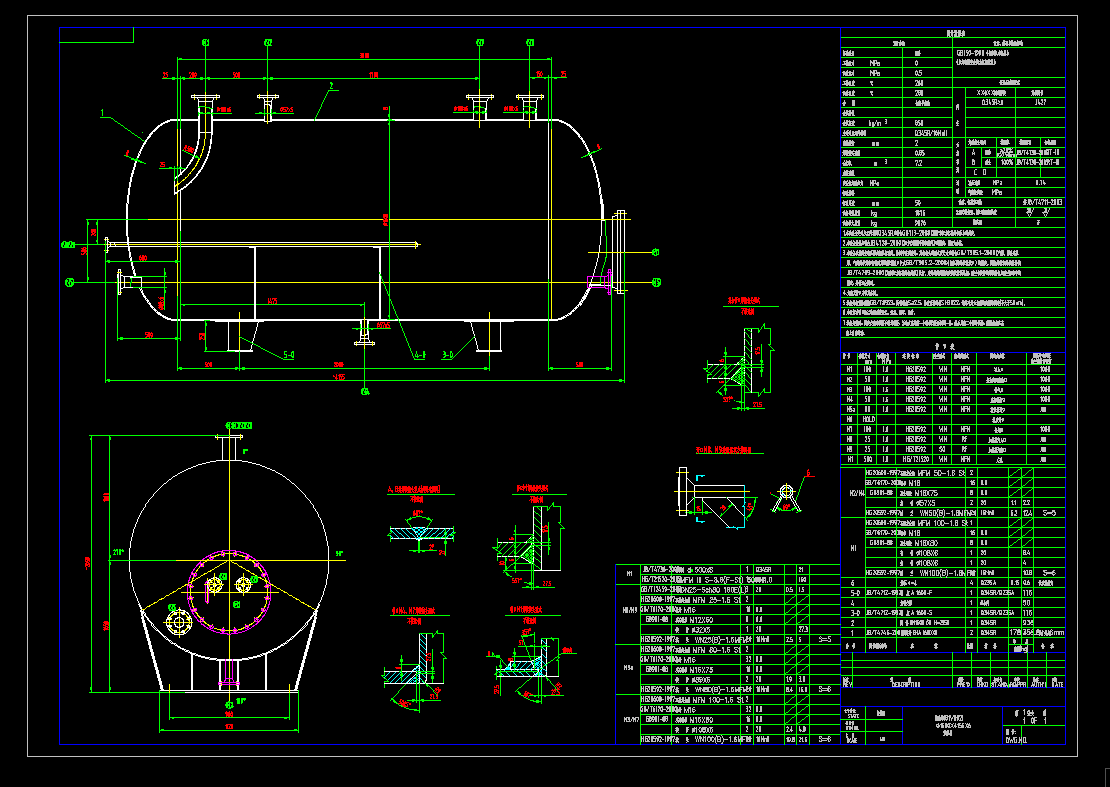Click the "DESCRIPTION" header in the revision block

point(905,684)
